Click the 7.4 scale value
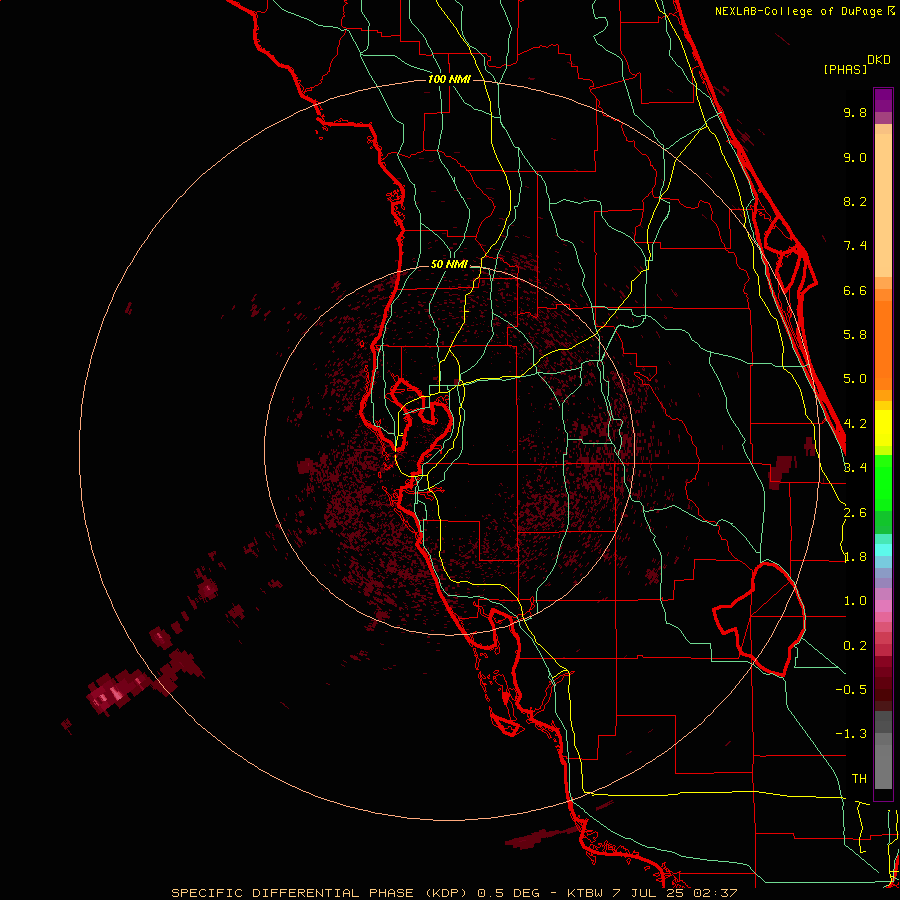900x900 pixels. pyautogui.click(x=855, y=246)
